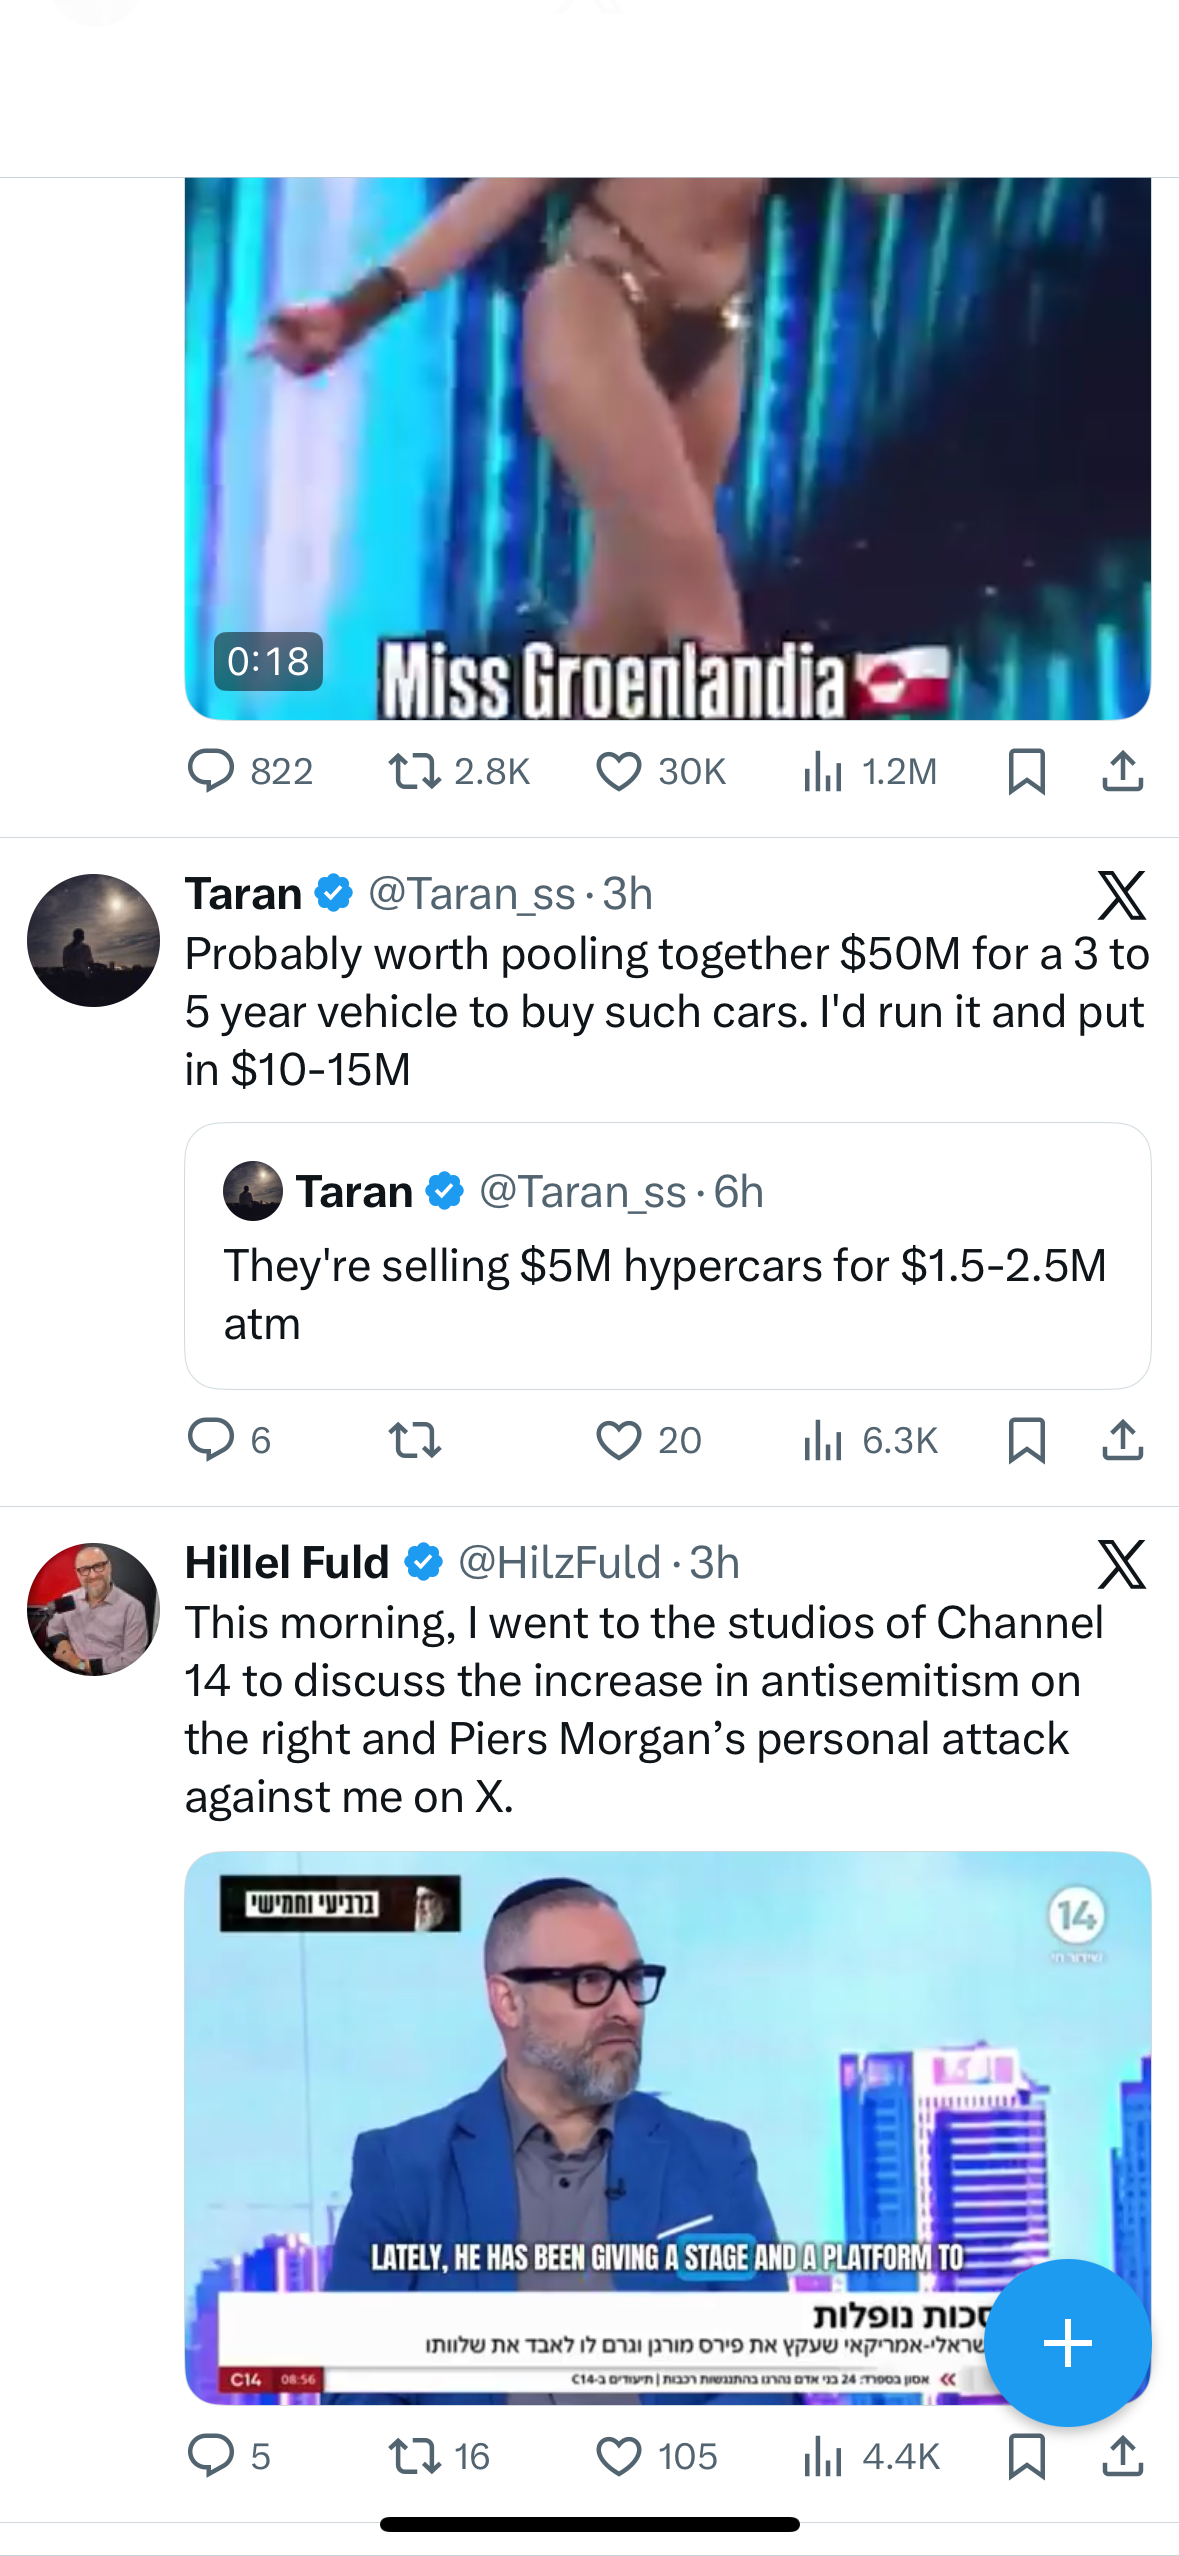Bookmark Taran's $50M pooling post

coord(1026,1441)
